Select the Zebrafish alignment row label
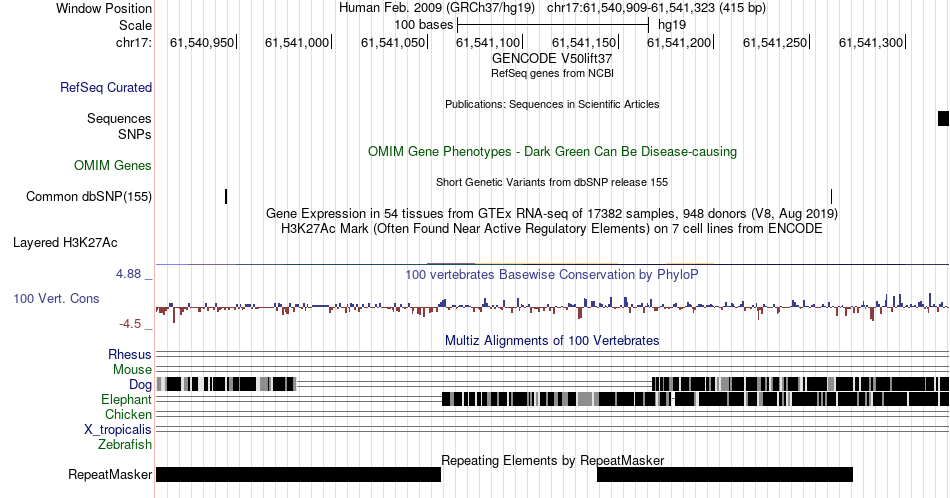The height and width of the screenshot is (498, 950). [125, 444]
